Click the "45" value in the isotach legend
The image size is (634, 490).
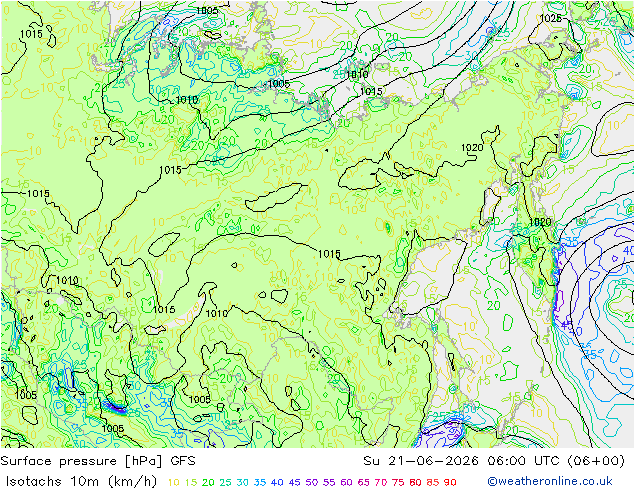[294, 482]
